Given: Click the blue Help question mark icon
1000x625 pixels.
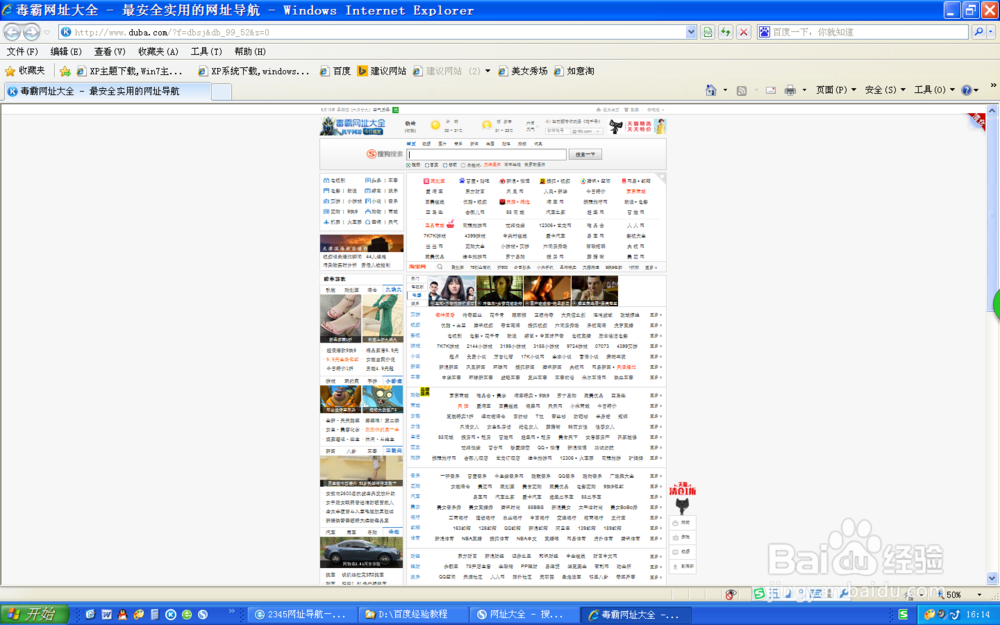Looking at the screenshot, I should pyautogui.click(x=966, y=90).
